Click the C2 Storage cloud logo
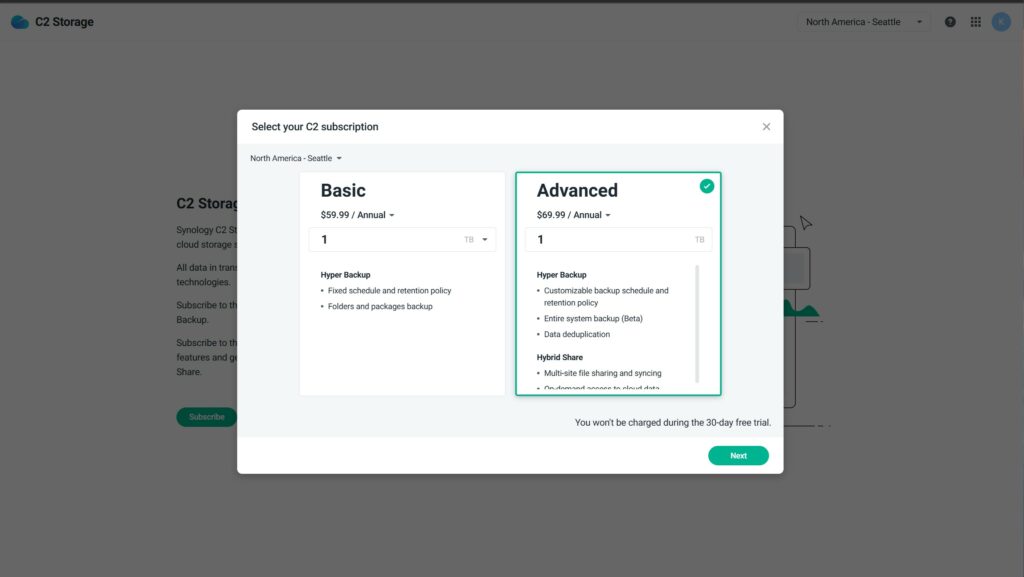The height and width of the screenshot is (577, 1024). pyautogui.click(x=19, y=22)
